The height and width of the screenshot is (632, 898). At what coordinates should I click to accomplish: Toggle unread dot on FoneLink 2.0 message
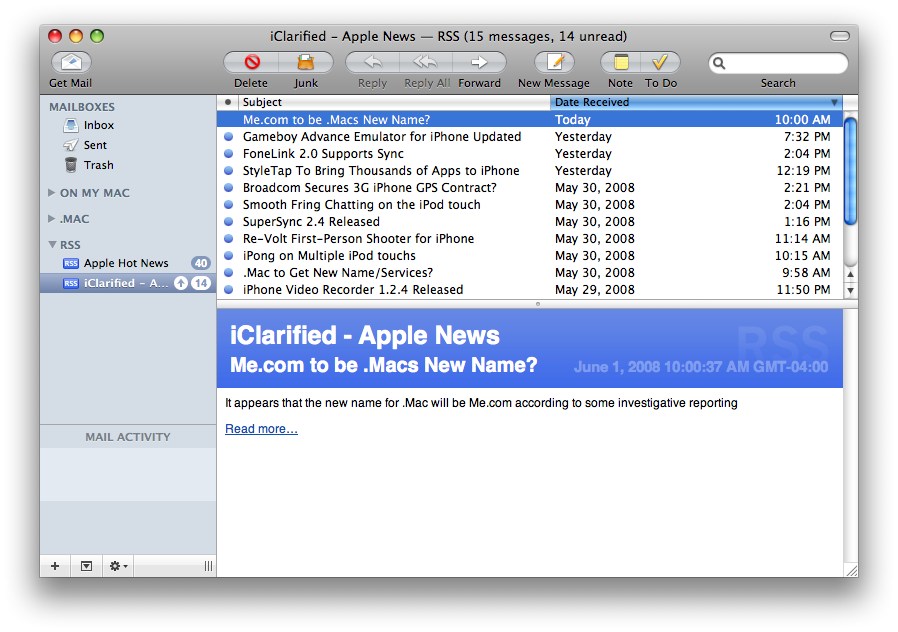[x=228, y=154]
